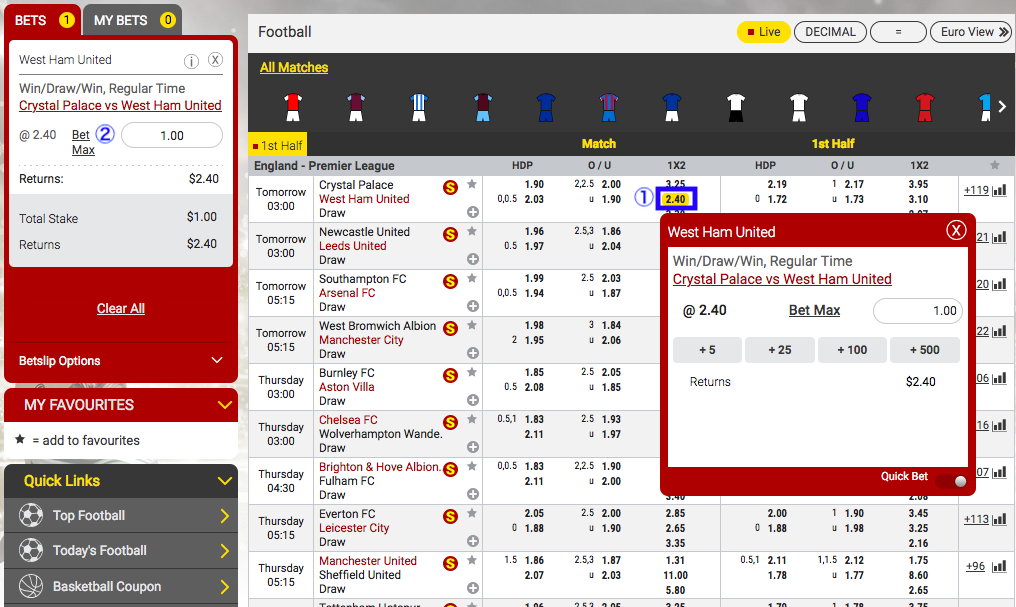1016x607 pixels.
Task: Open bar chart stats for Everton FC row
Action: 1000,519
